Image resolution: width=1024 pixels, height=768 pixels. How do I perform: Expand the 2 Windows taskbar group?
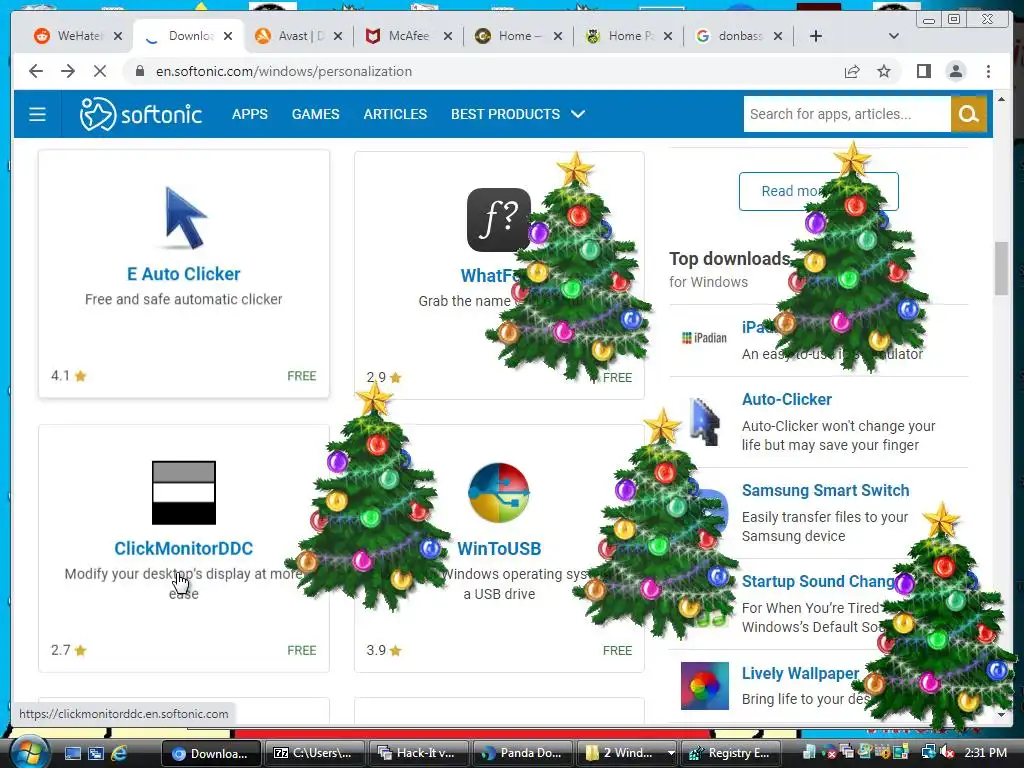(x=629, y=753)
